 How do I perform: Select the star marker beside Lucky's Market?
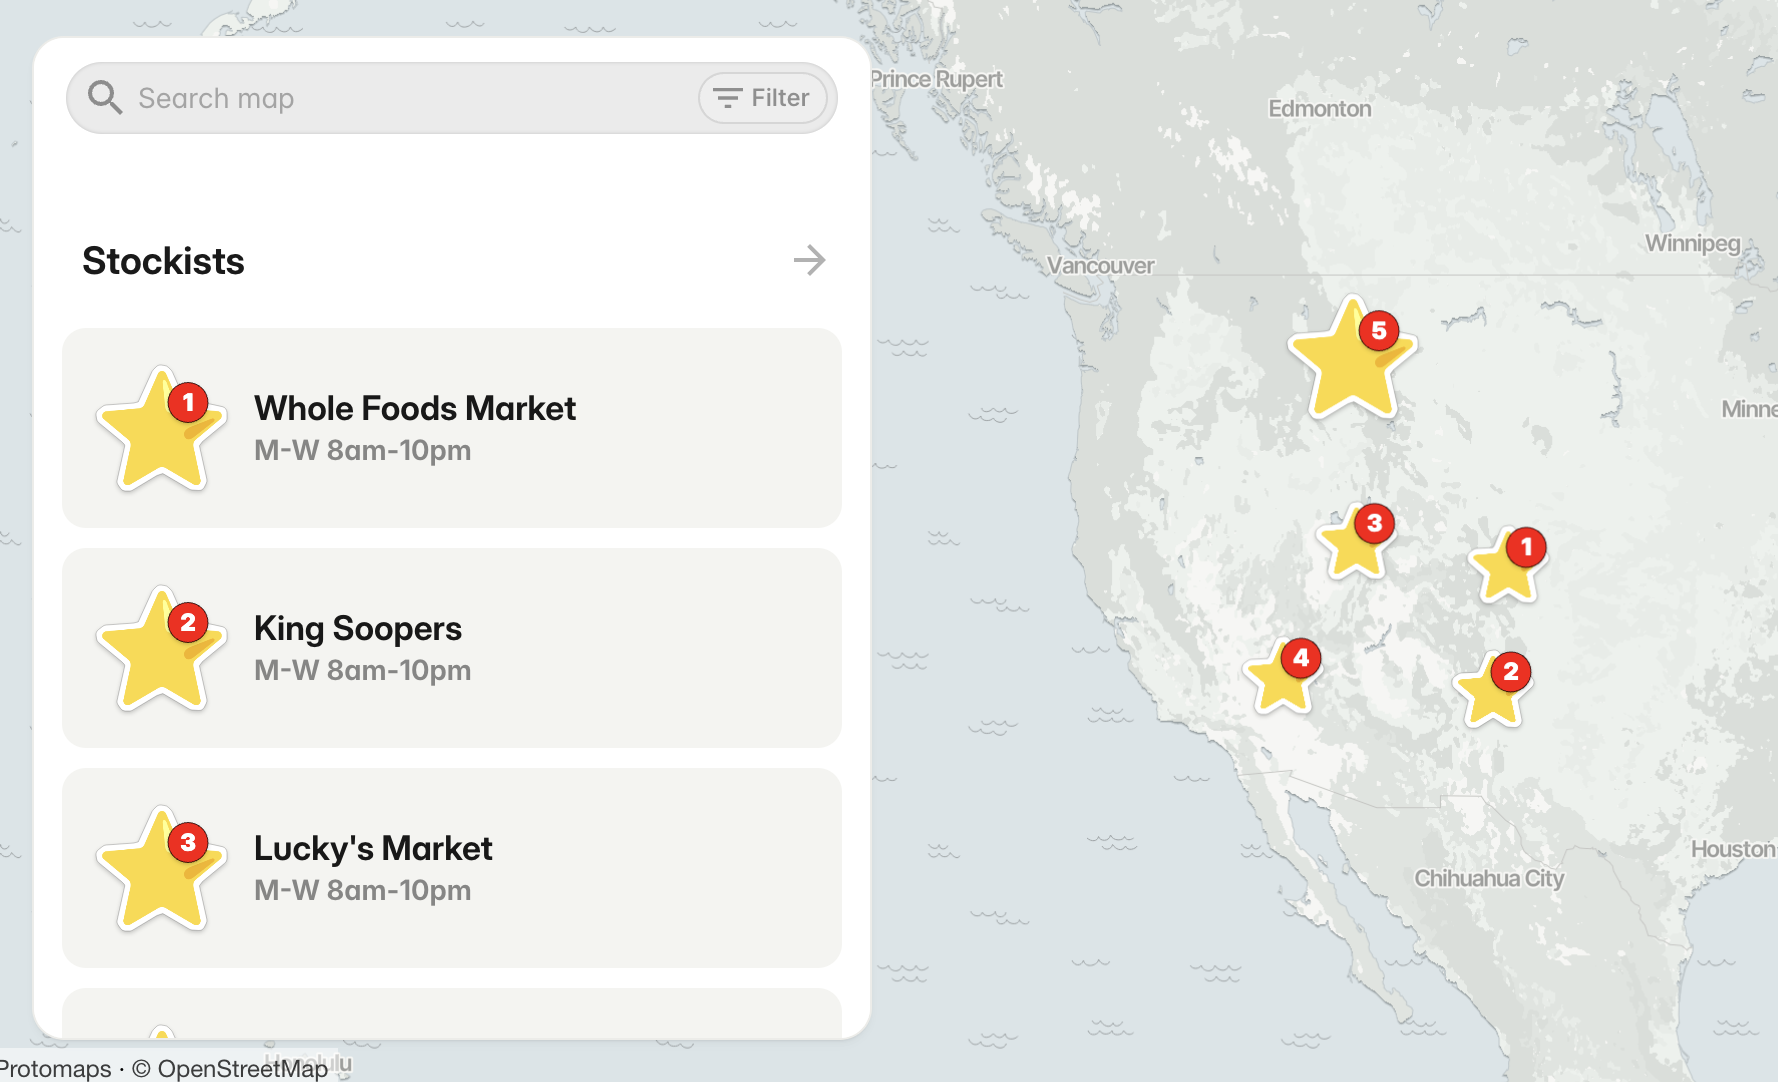tap(160, 872)
